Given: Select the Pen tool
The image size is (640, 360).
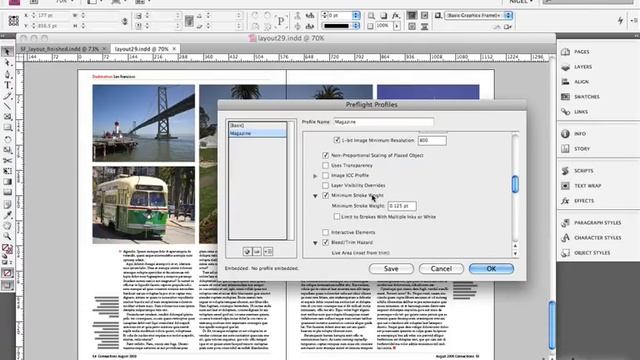Looking at the screenshot, I should 7,74.
